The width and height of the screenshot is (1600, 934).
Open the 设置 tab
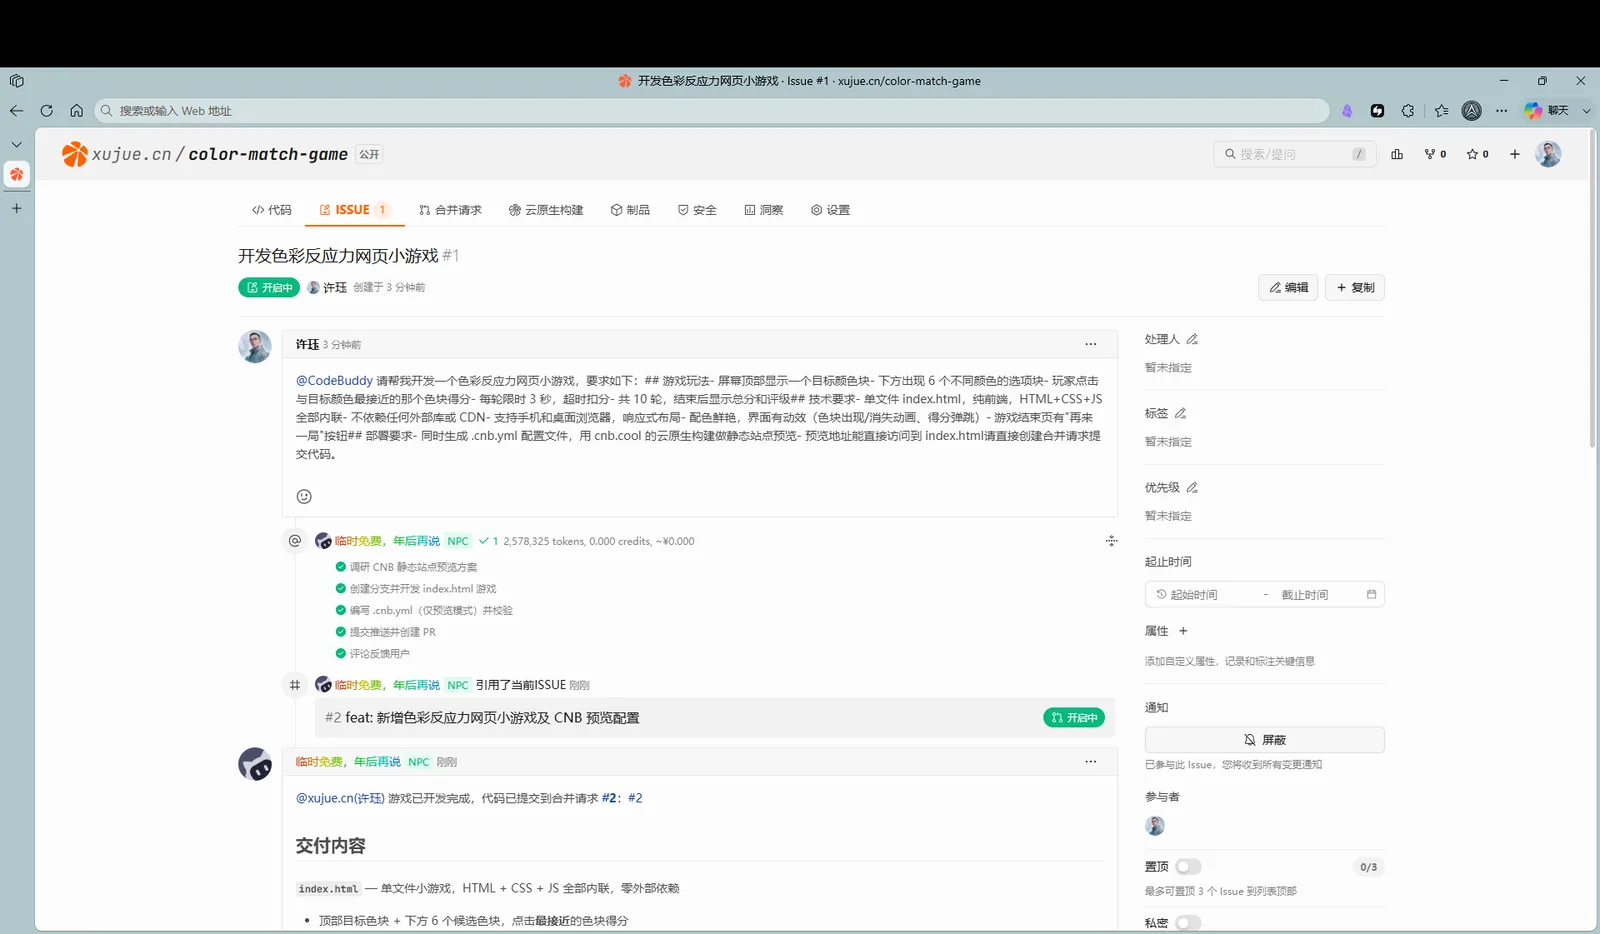coord(830,210)
